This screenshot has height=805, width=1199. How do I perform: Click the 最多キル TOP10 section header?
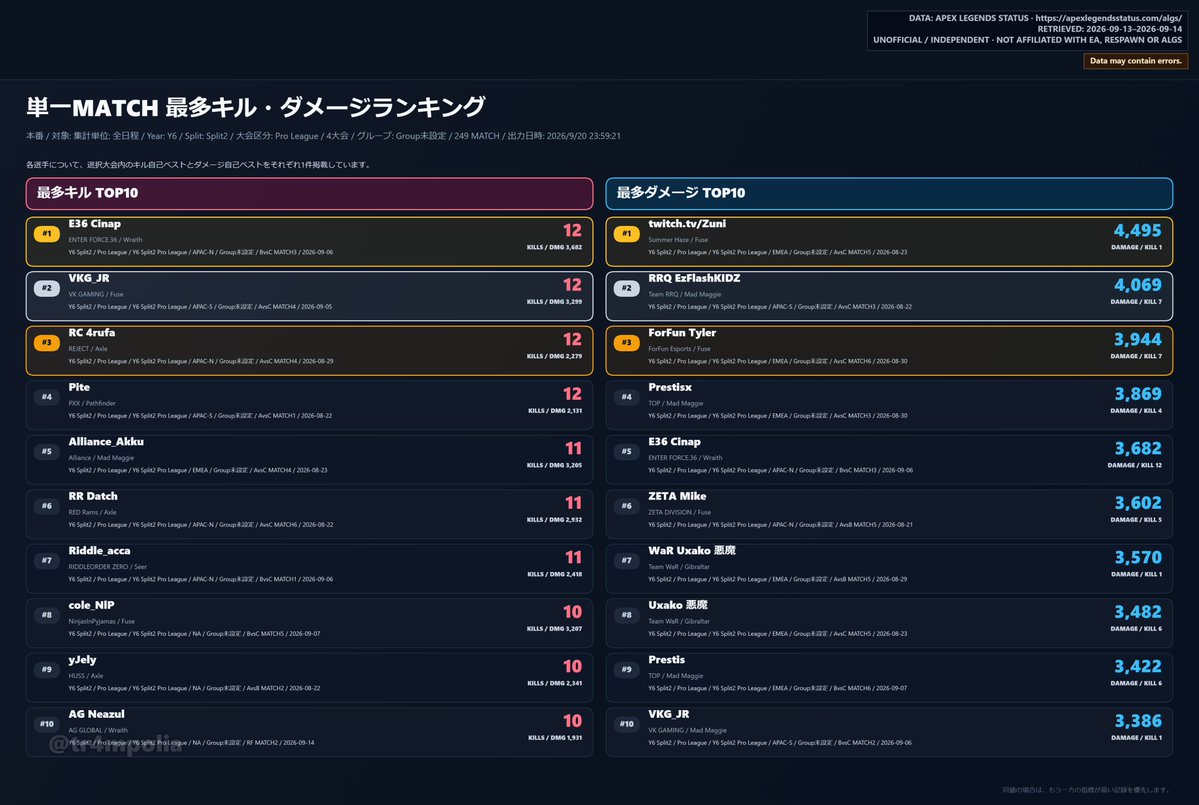(309, 193)
